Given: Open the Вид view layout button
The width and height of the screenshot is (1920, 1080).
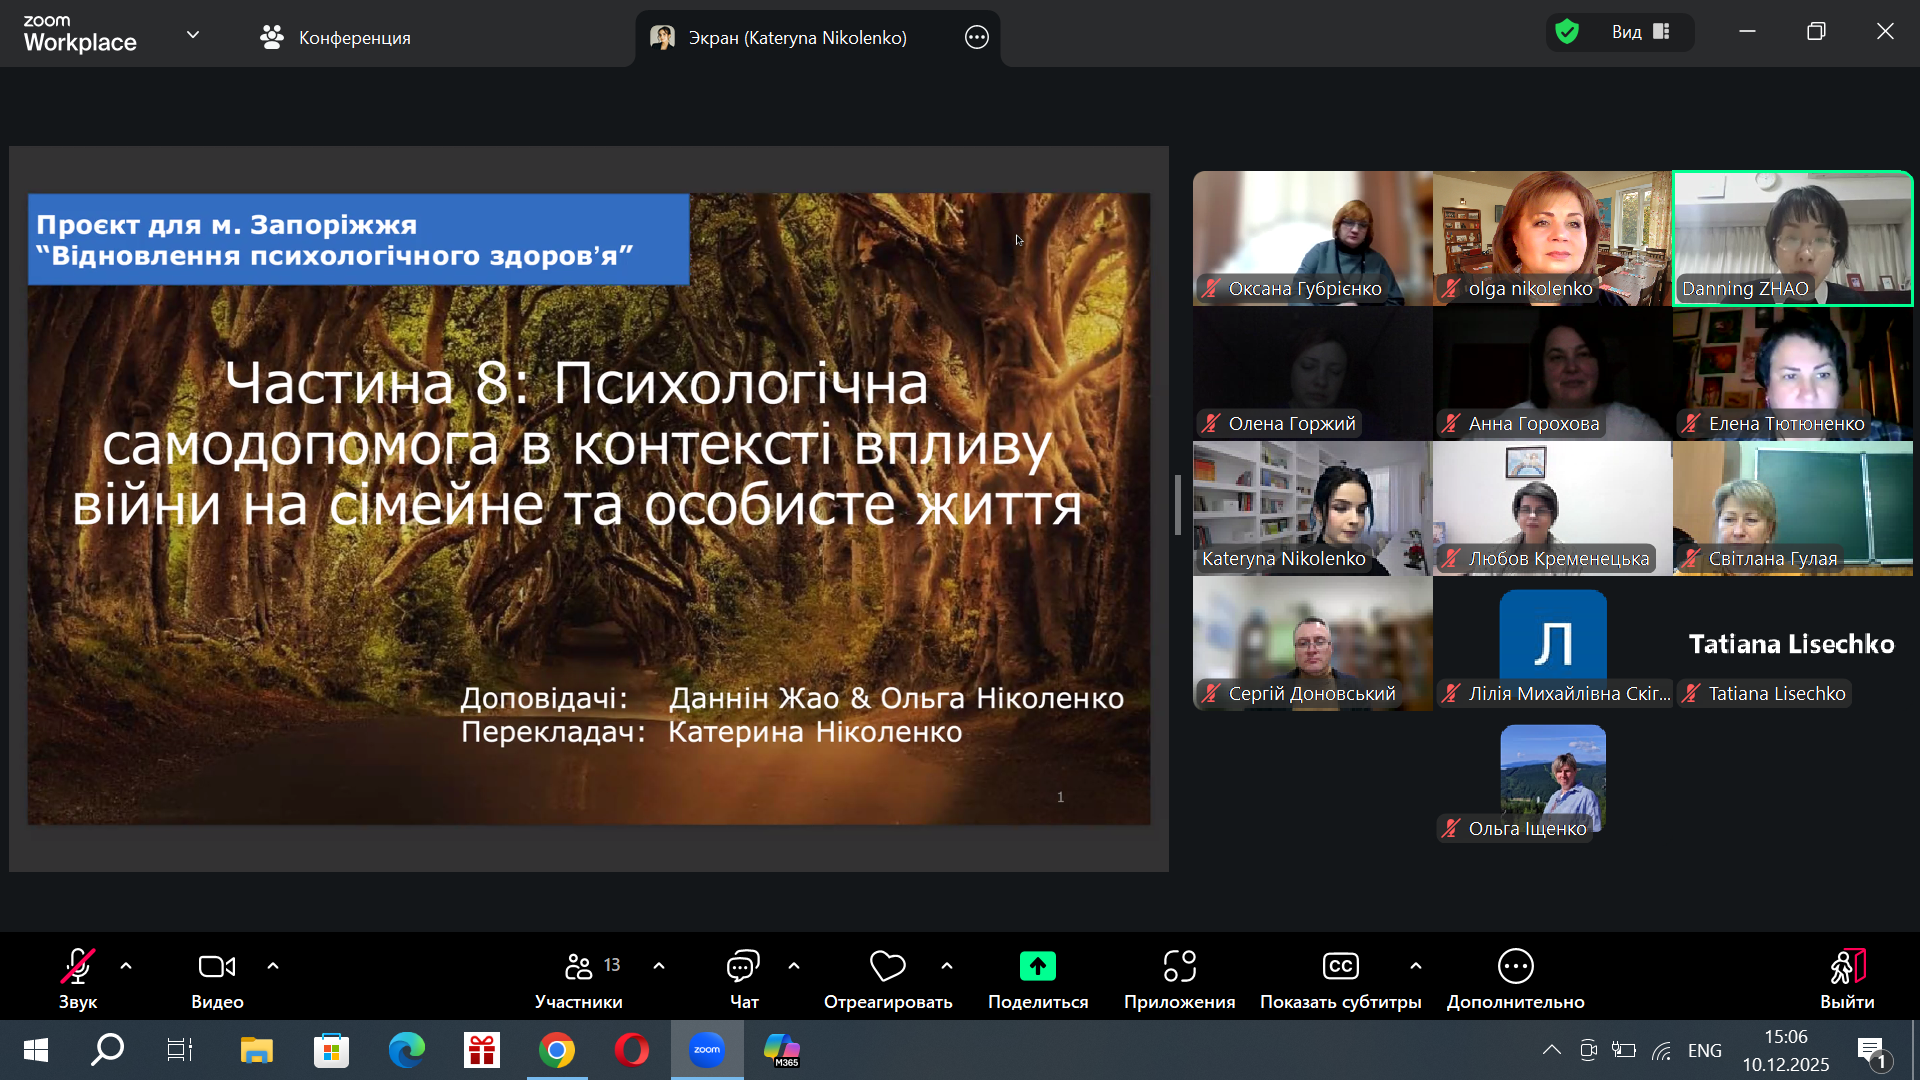Looking at the screenshot, I should coord(1639,32).
